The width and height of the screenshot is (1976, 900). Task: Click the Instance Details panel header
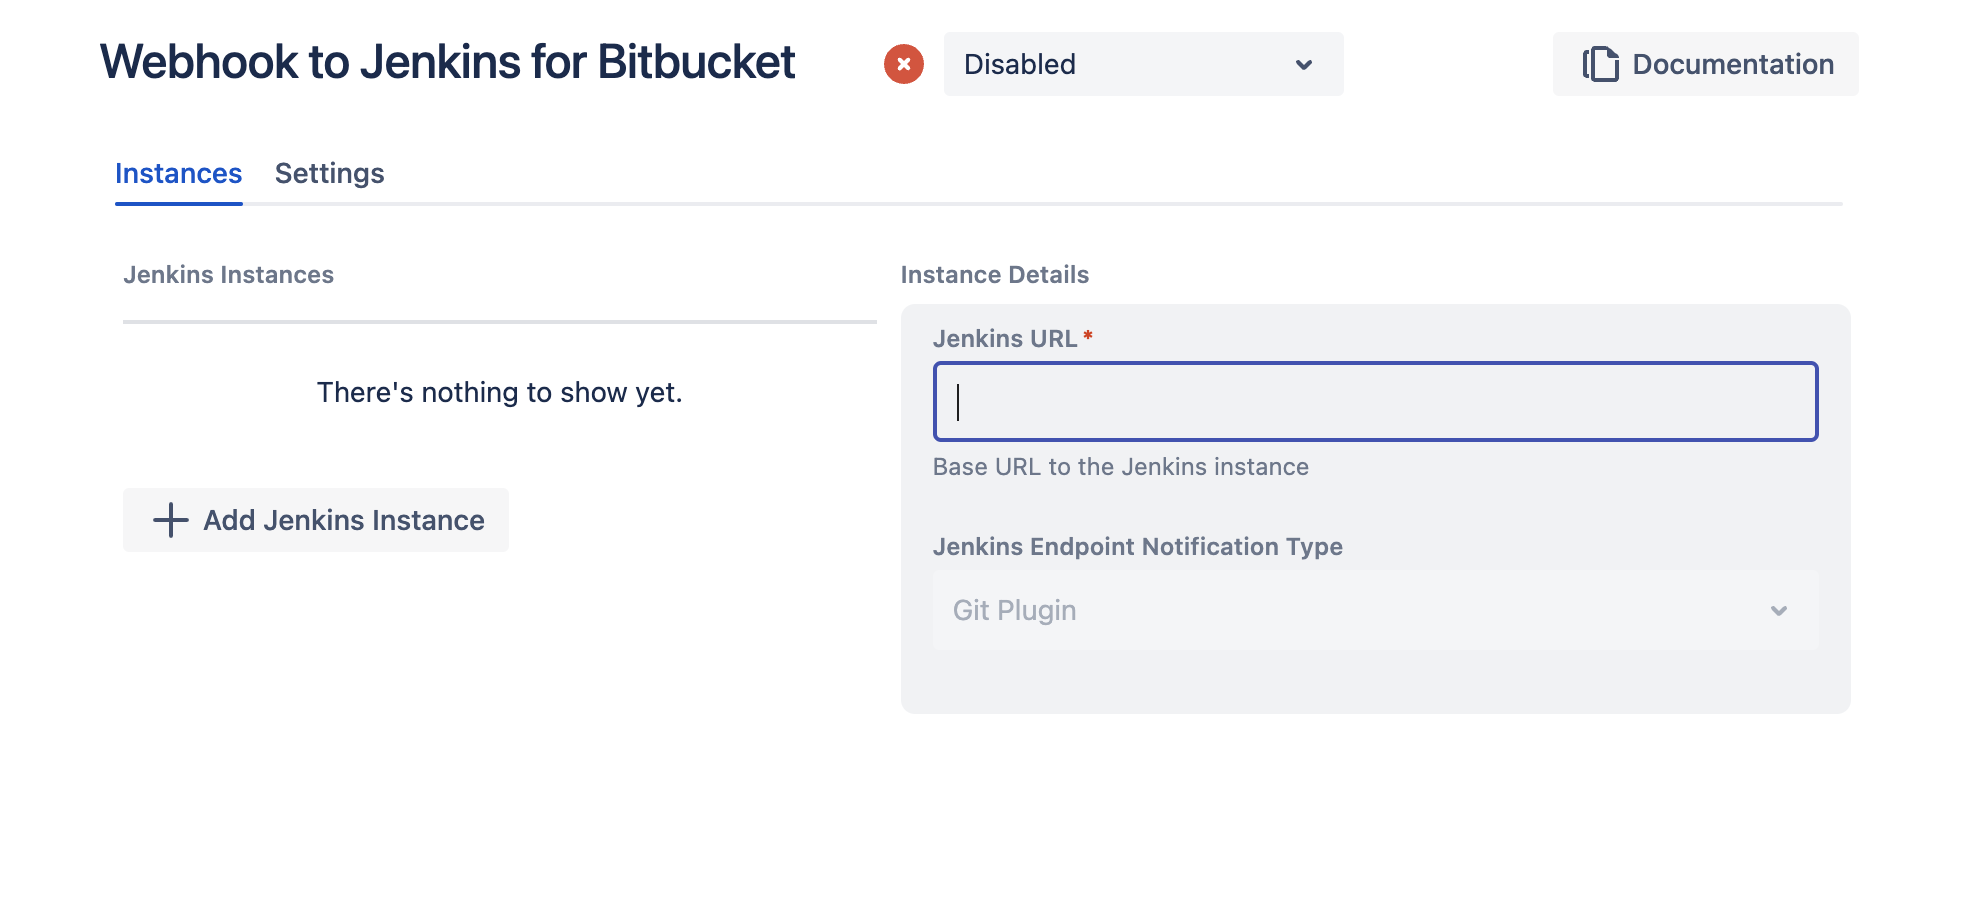995,274
